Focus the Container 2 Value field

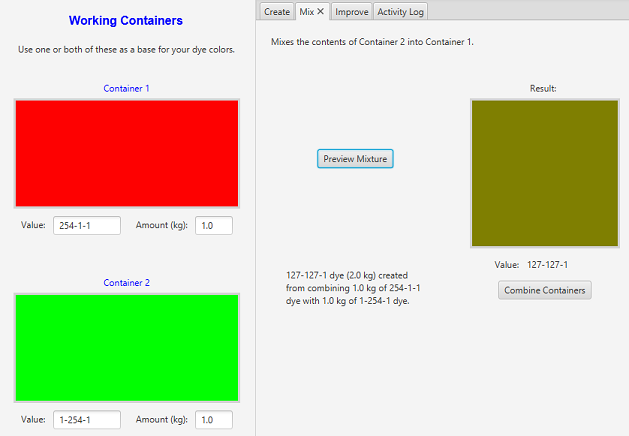point(87,420)
